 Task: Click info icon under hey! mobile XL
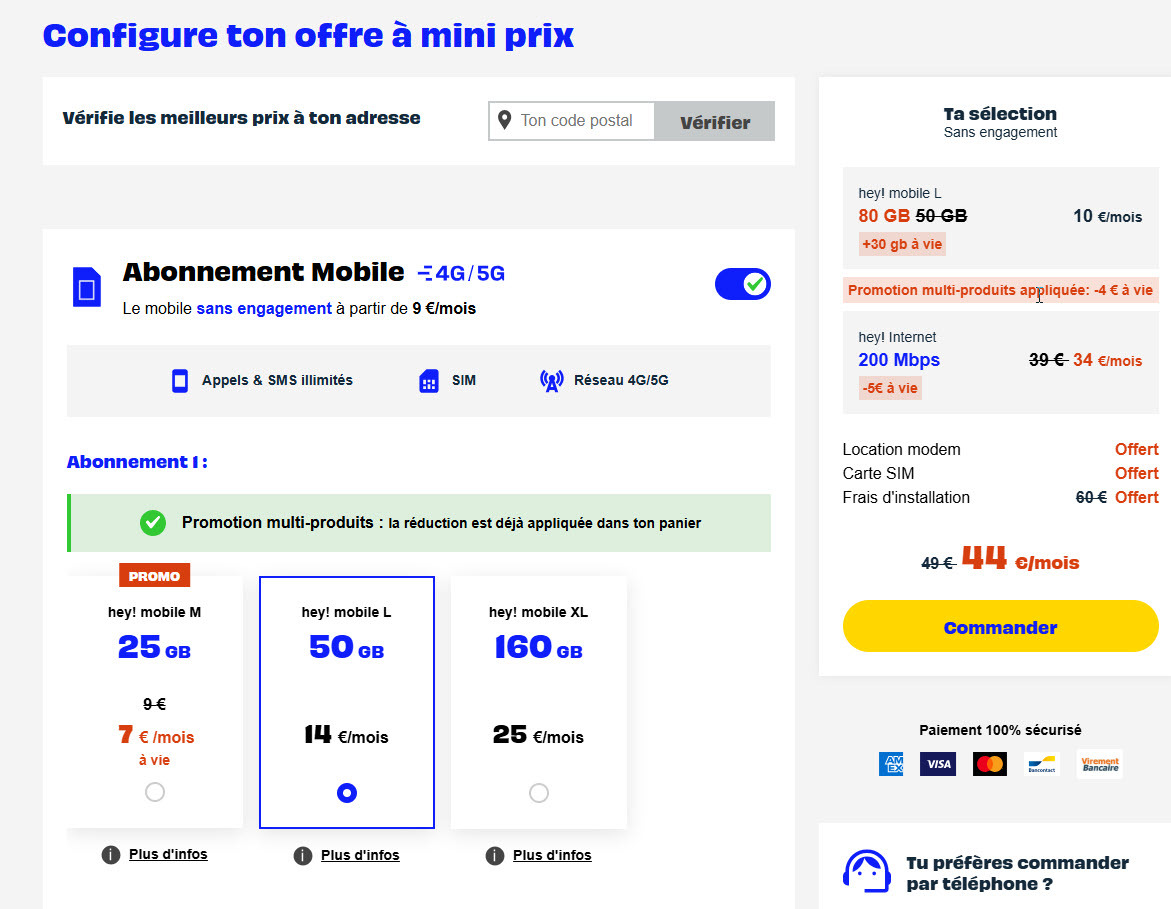(x=495, y=856)
